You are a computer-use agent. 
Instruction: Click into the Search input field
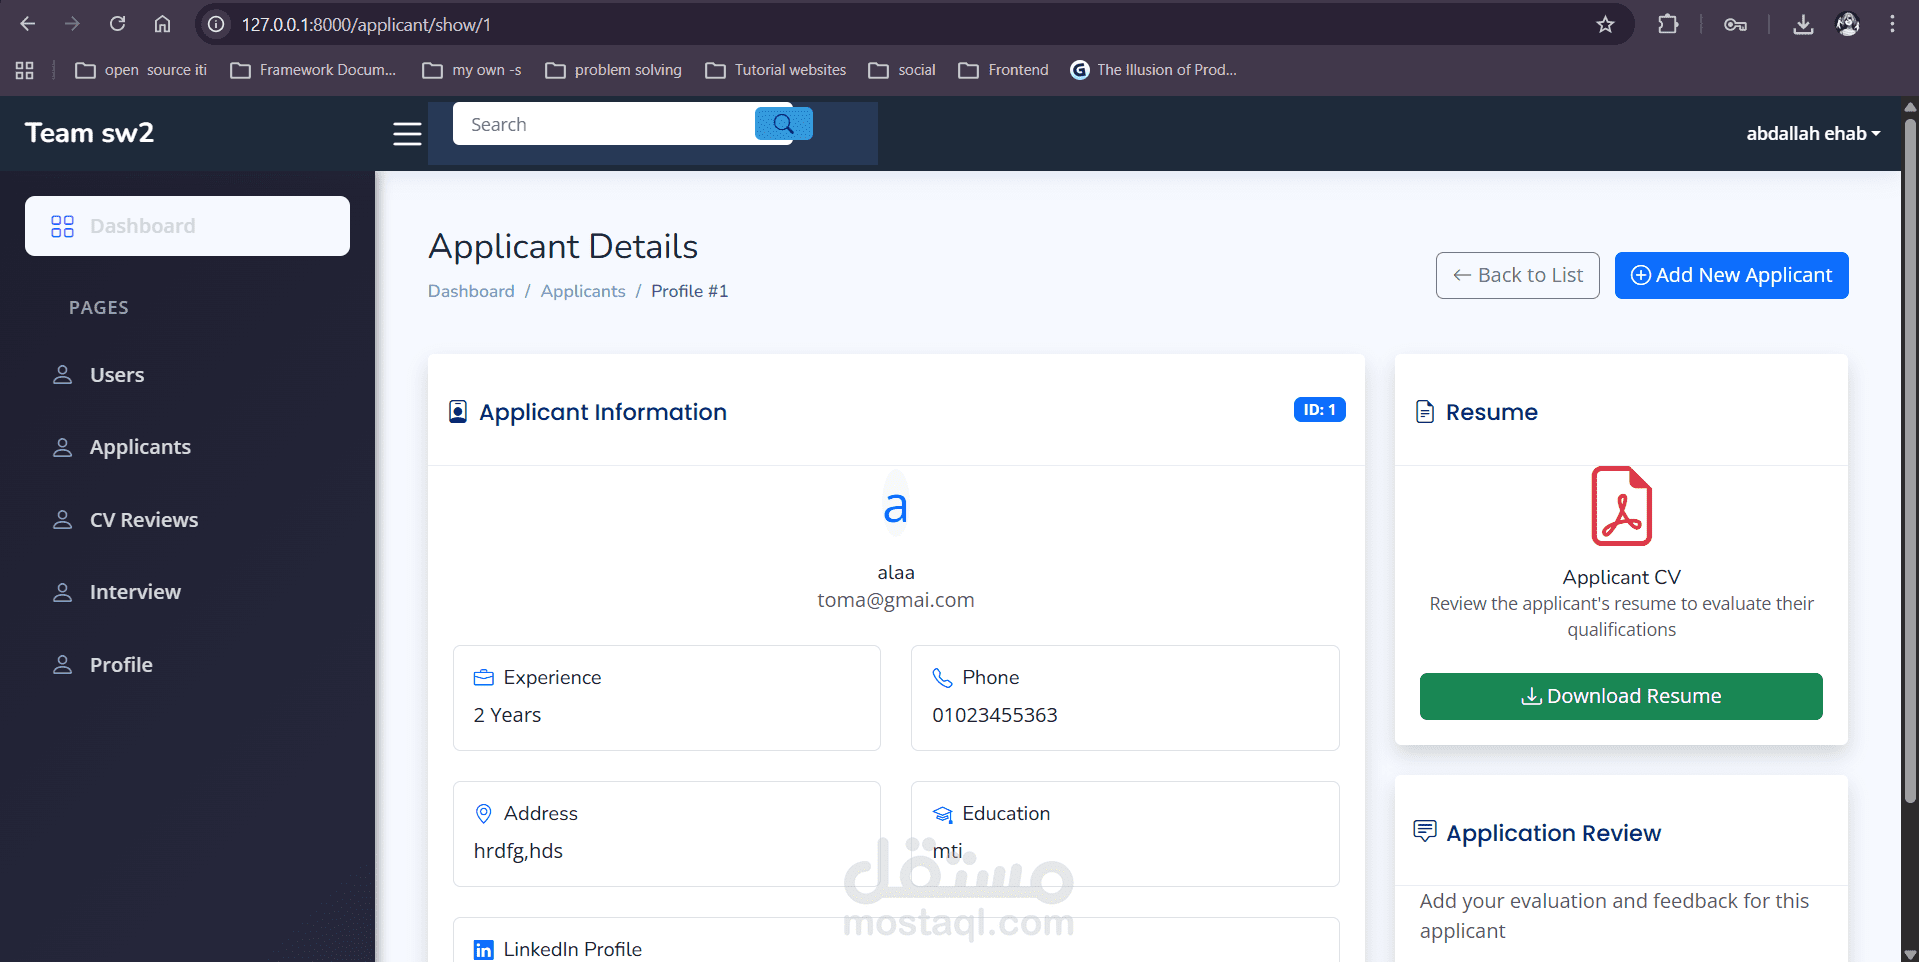pos(604,124)
